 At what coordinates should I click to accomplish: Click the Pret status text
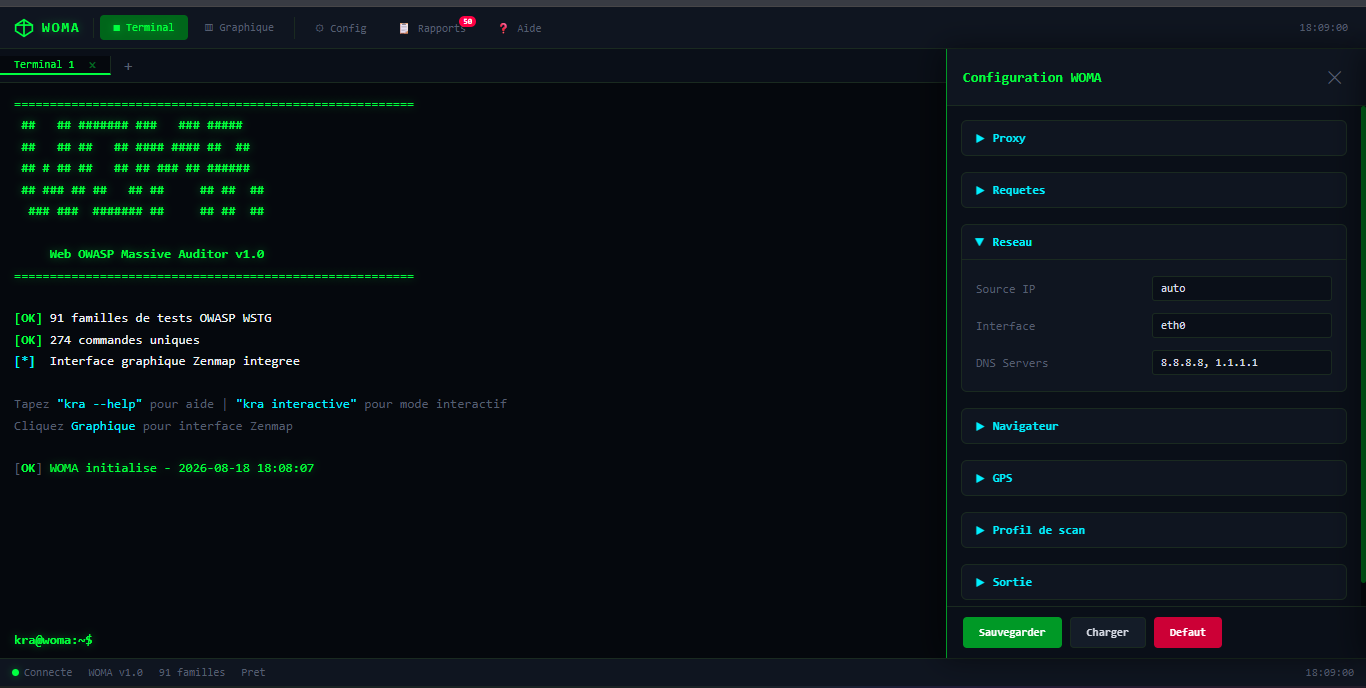pos(253,672)
